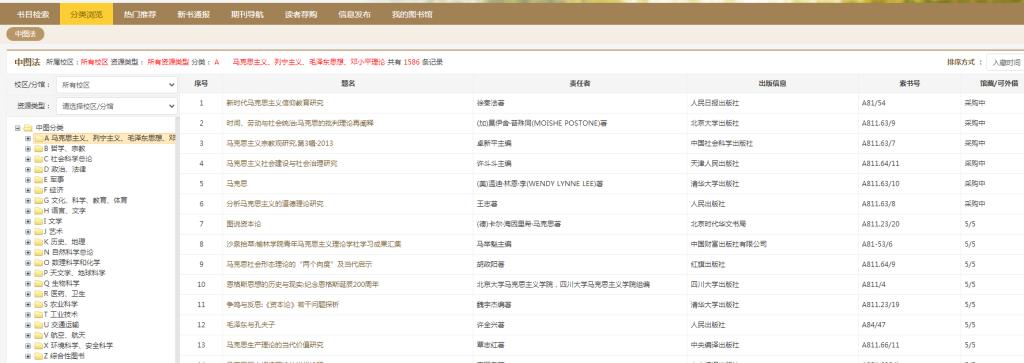1024x363 pixels.
Task: Click folder icon of S 农业科学
Action: pos(38,304)
